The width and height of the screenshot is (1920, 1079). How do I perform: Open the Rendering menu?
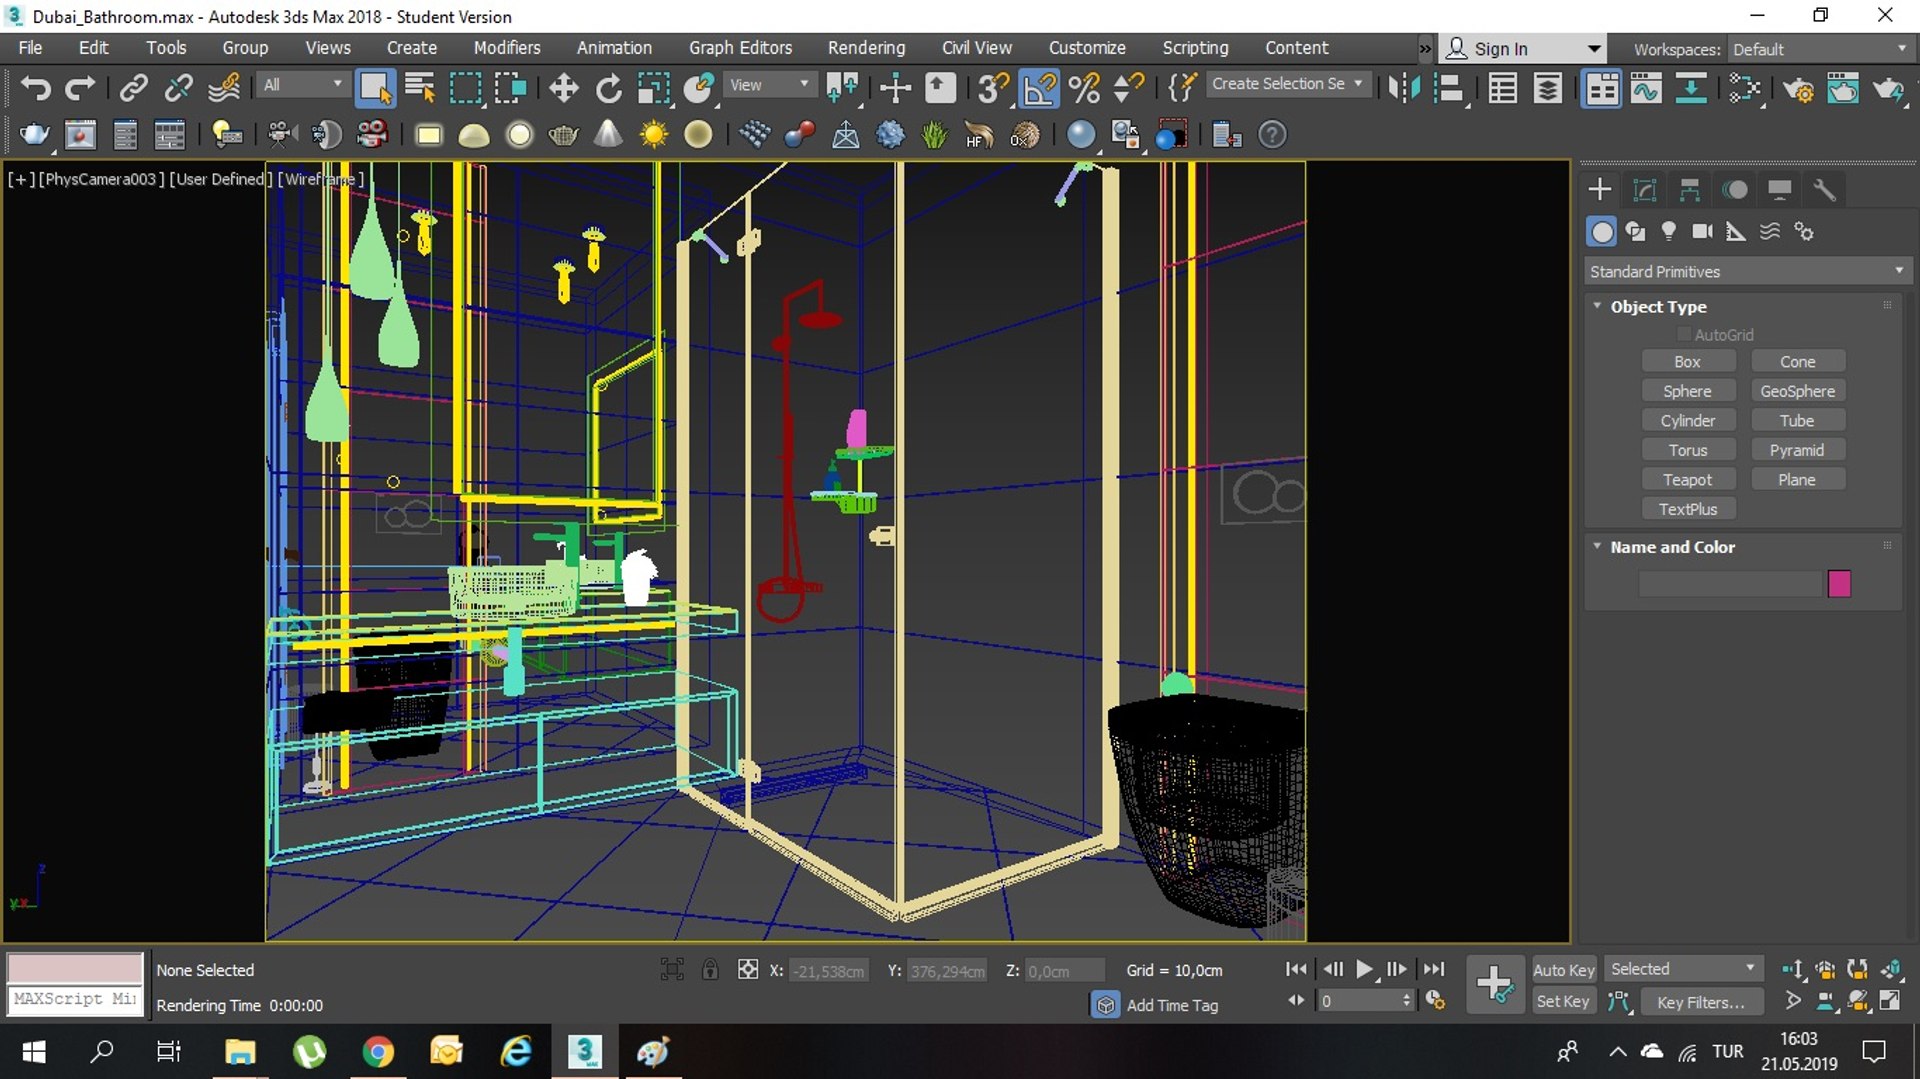(x=866, y=47)
